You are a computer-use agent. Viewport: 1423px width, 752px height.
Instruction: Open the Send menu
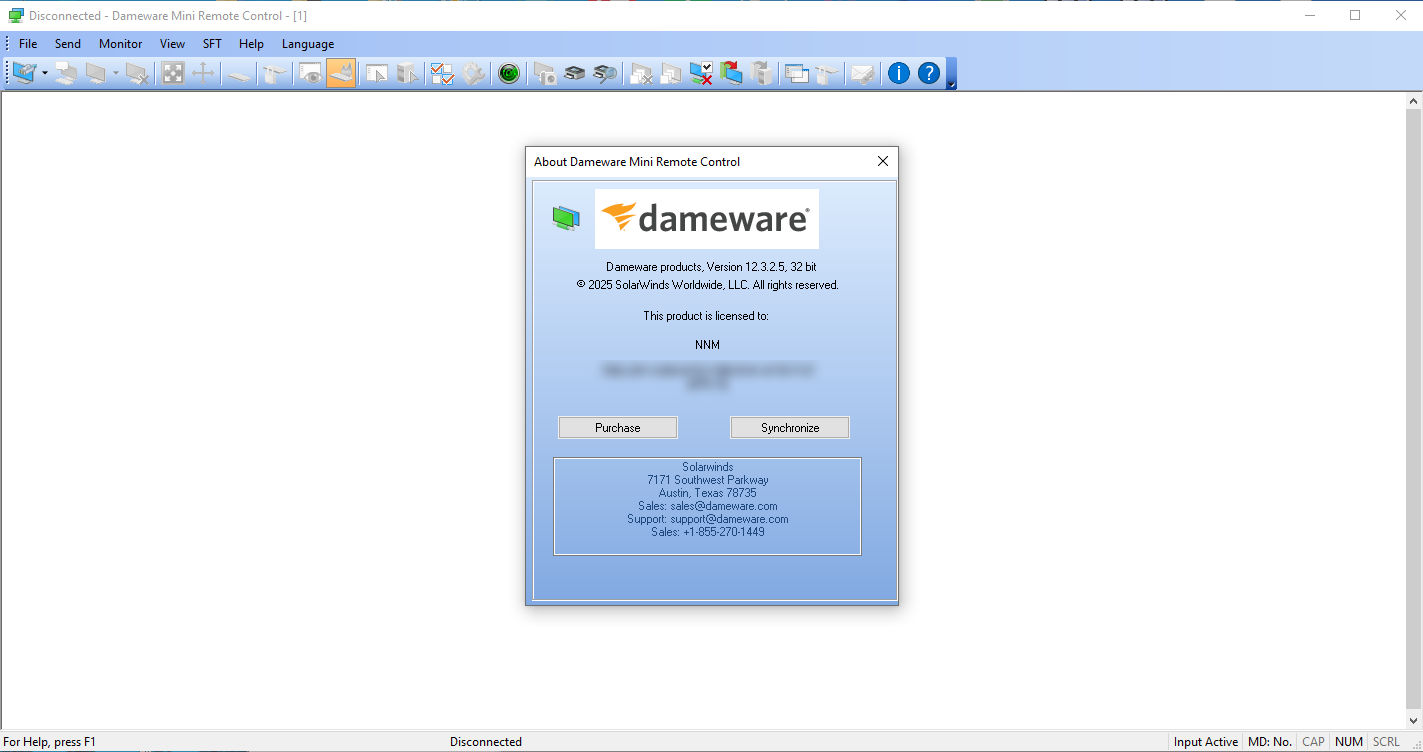(68, 44)
